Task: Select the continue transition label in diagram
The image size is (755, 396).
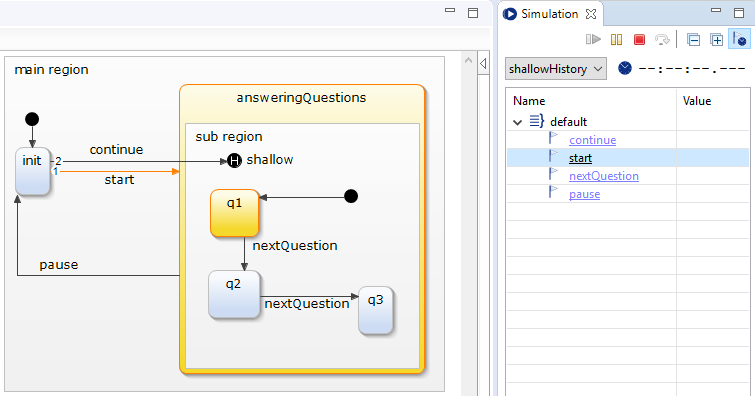Action: [116, 150]
